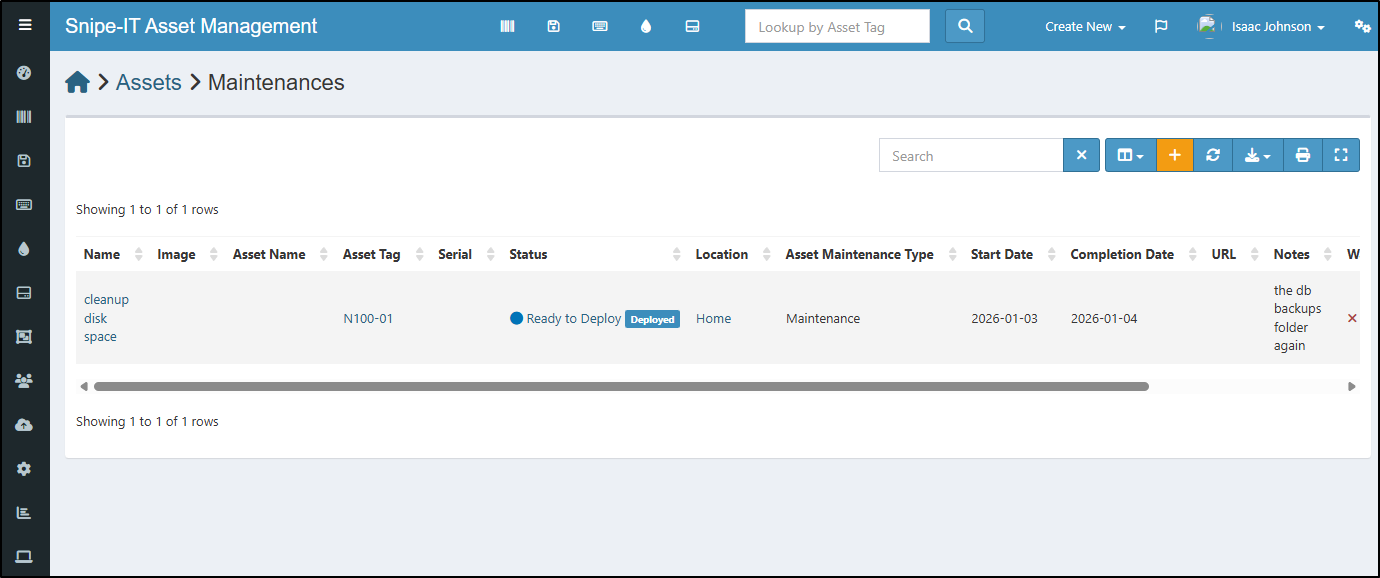1380x578 pixels.
Task: Open the Reports chart icon in sidebar
Action: [25, 513]
